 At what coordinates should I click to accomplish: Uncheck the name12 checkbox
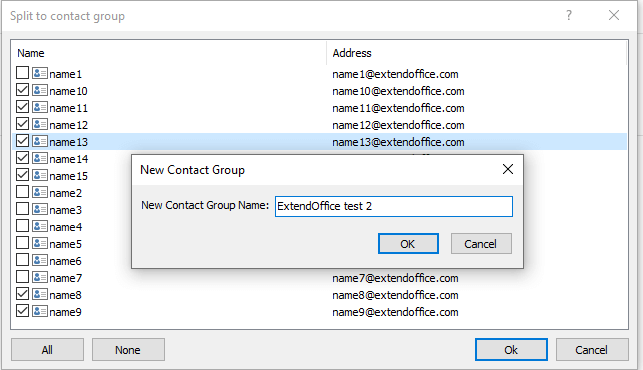click(x=22, y=124)
